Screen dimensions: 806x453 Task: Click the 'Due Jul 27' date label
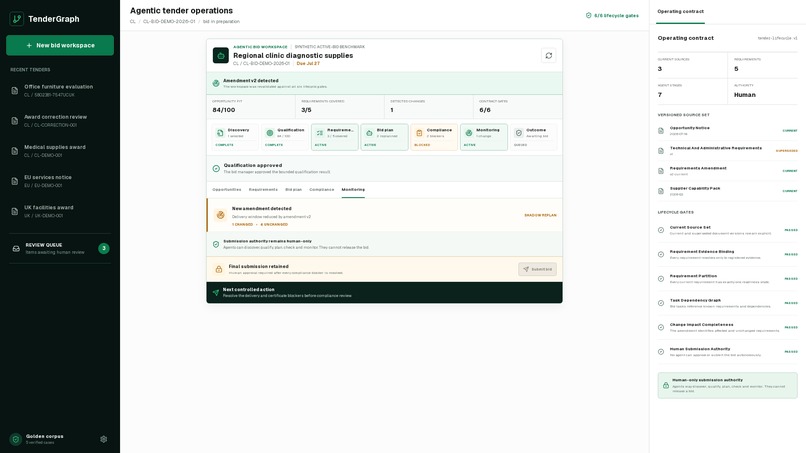(x=308, y=64)
